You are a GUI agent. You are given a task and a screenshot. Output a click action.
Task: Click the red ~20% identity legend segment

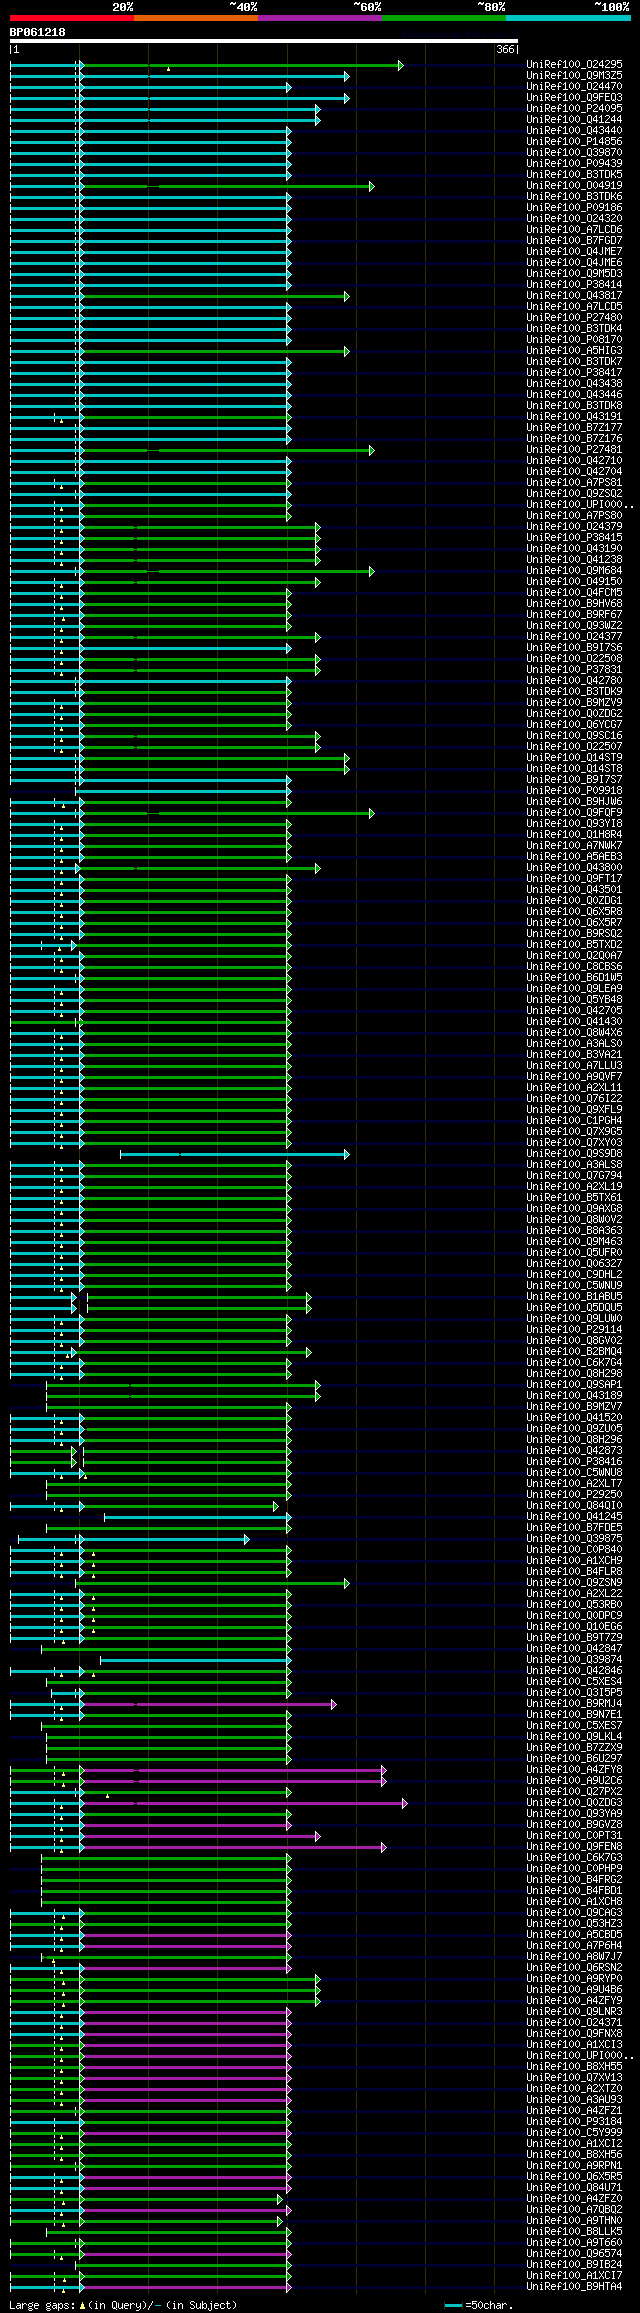72,18
